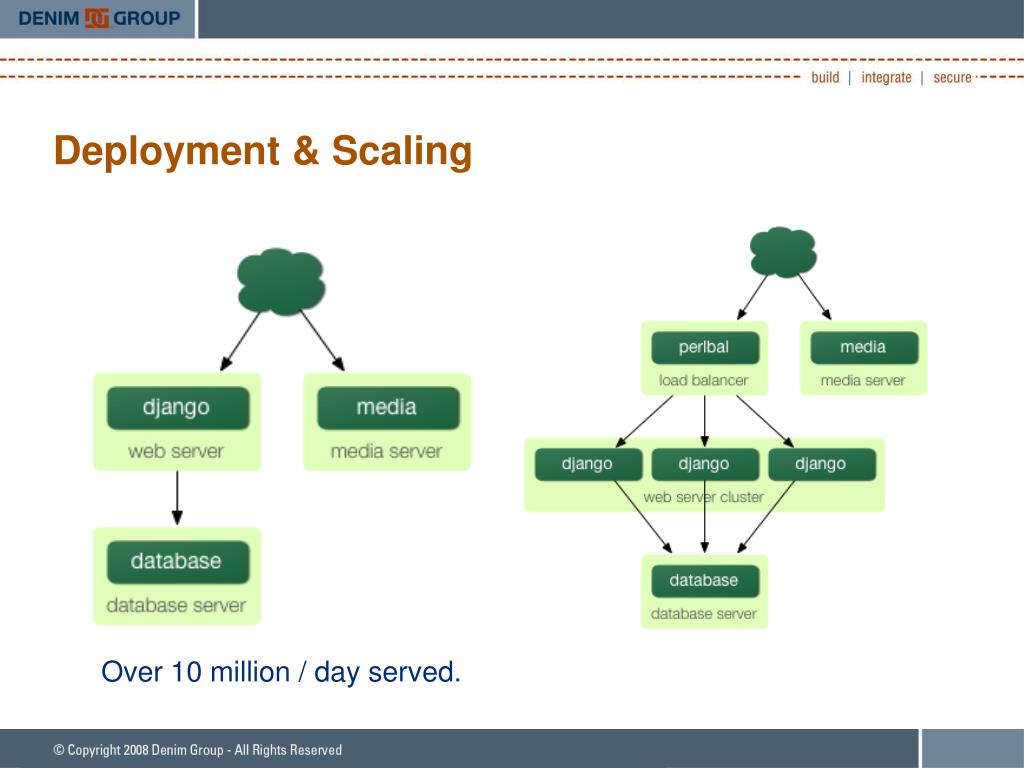The width and height of the screenshot is (1024, 768).
Task: Select the middle django box in the cluster
Action: [x=705, y=464]
